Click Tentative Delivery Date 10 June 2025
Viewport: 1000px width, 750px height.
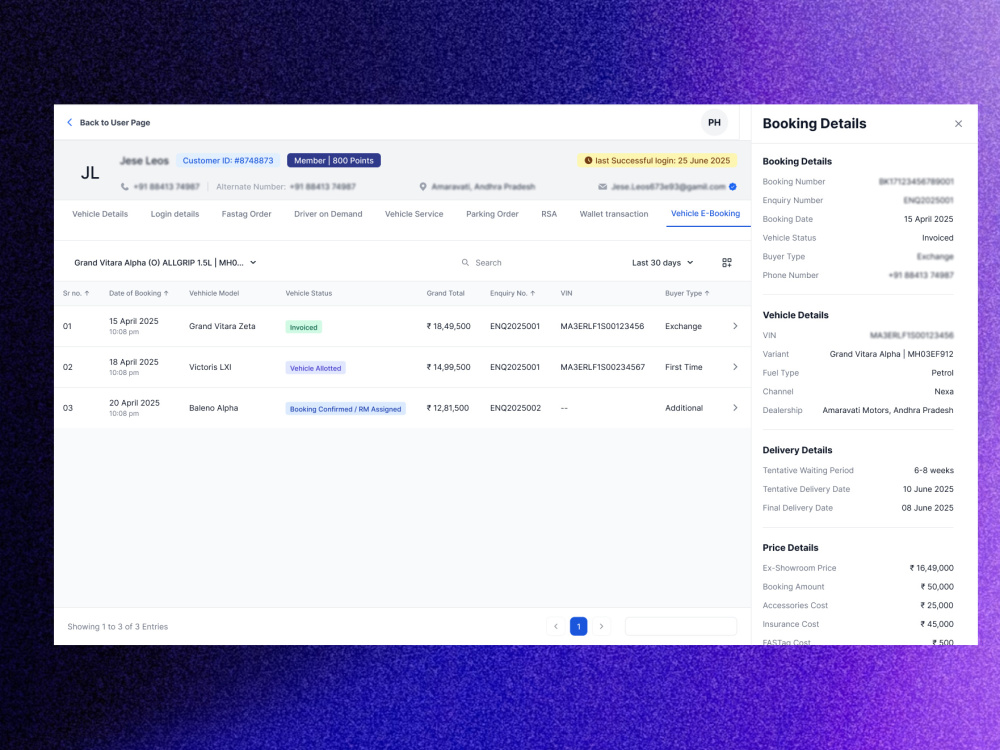pos(928,489)
